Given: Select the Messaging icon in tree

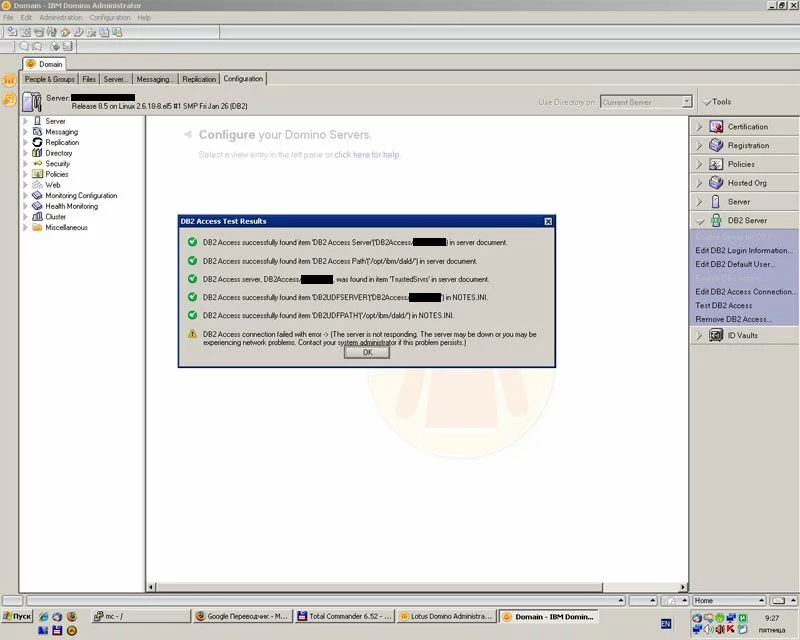Looking at the screenshot, I should (x=37, y=132).
